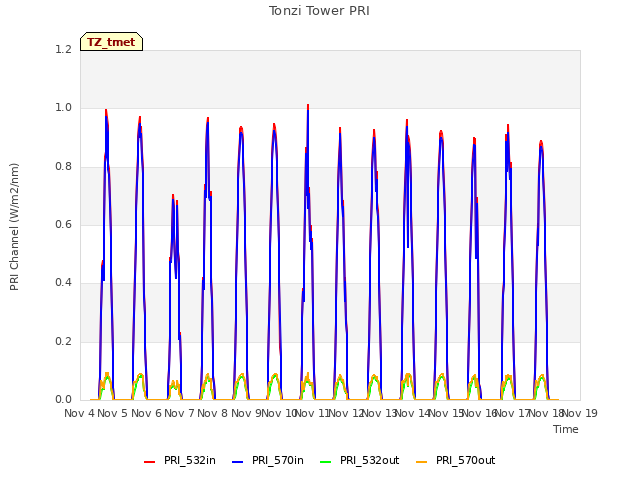Click the 1.2 y-axis tick label
Screen dimensions: 640x480
(x=63, y=50)
